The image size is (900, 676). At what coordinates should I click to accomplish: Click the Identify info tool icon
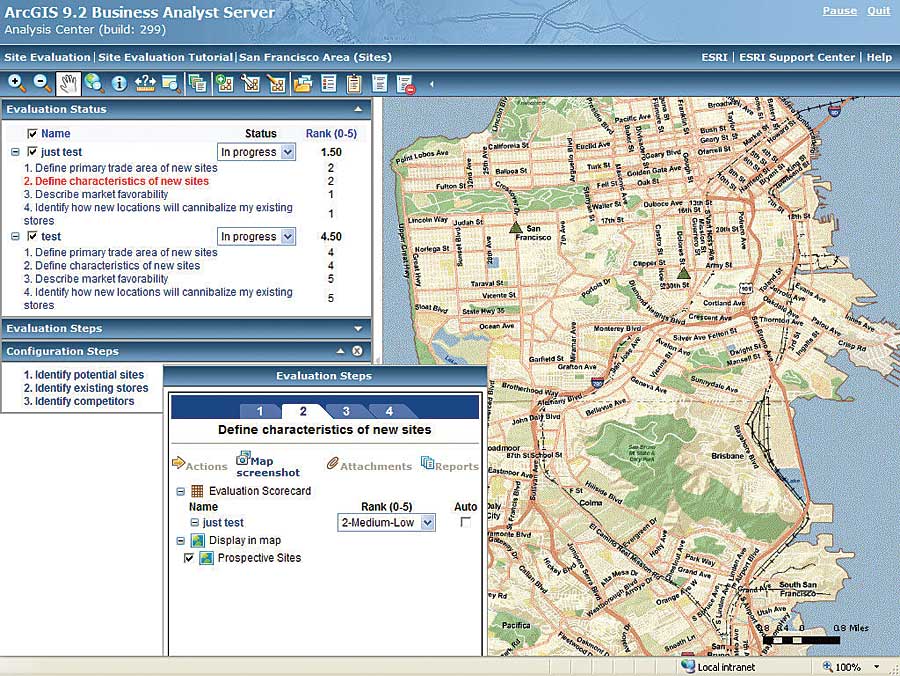[x=119, y=83]
